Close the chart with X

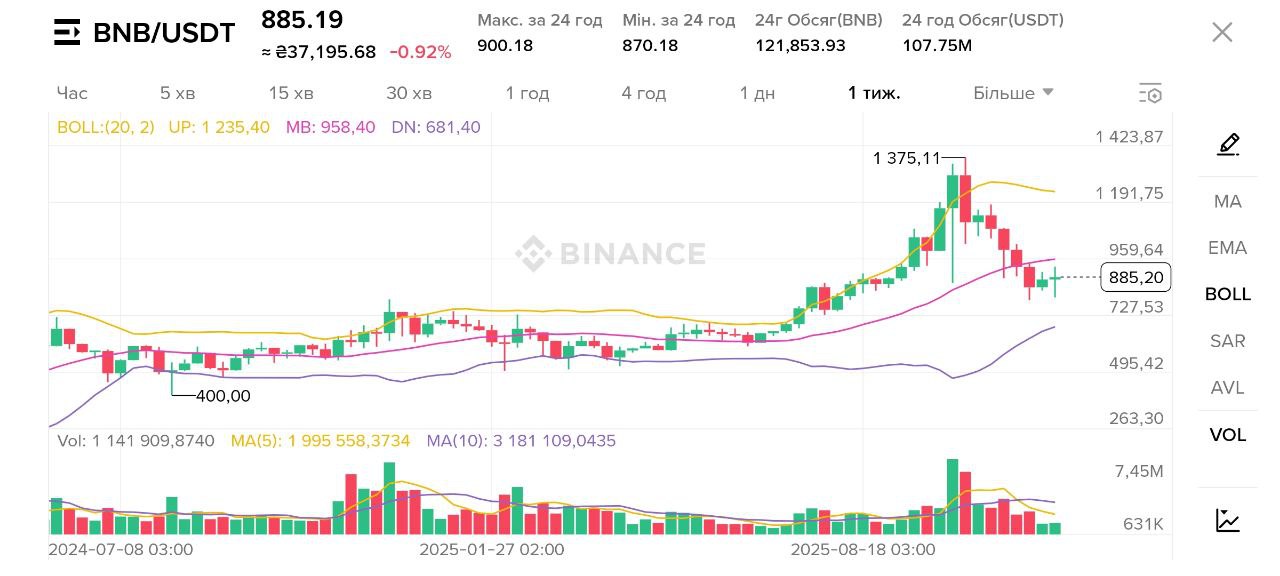(1222, 32)
